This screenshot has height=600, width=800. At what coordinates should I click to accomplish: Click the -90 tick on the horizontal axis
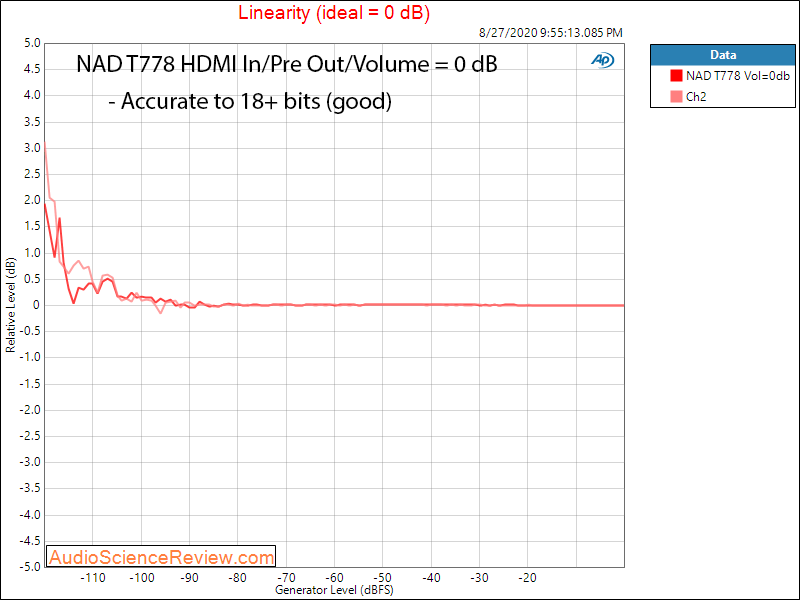(189, 578)
